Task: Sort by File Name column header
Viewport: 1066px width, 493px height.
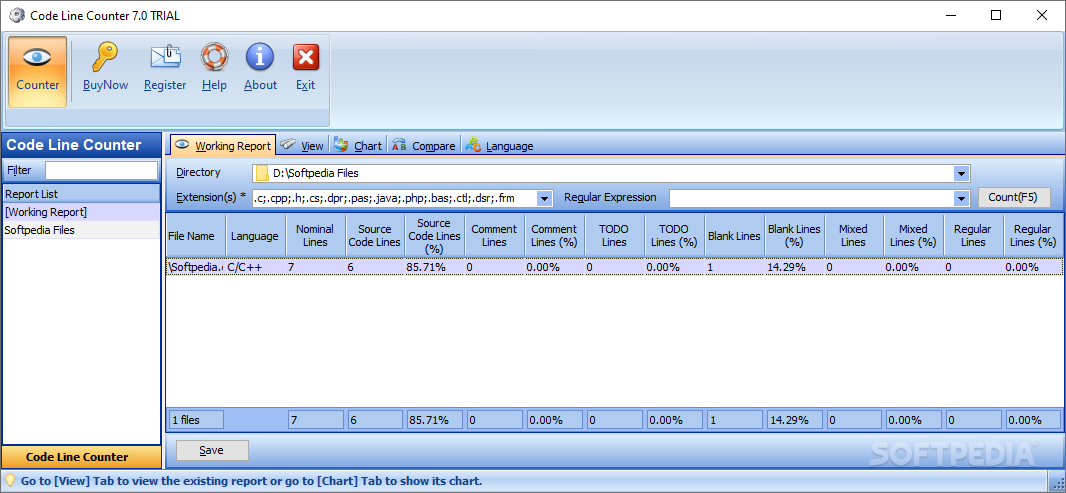Action: (x=196, y=236)
